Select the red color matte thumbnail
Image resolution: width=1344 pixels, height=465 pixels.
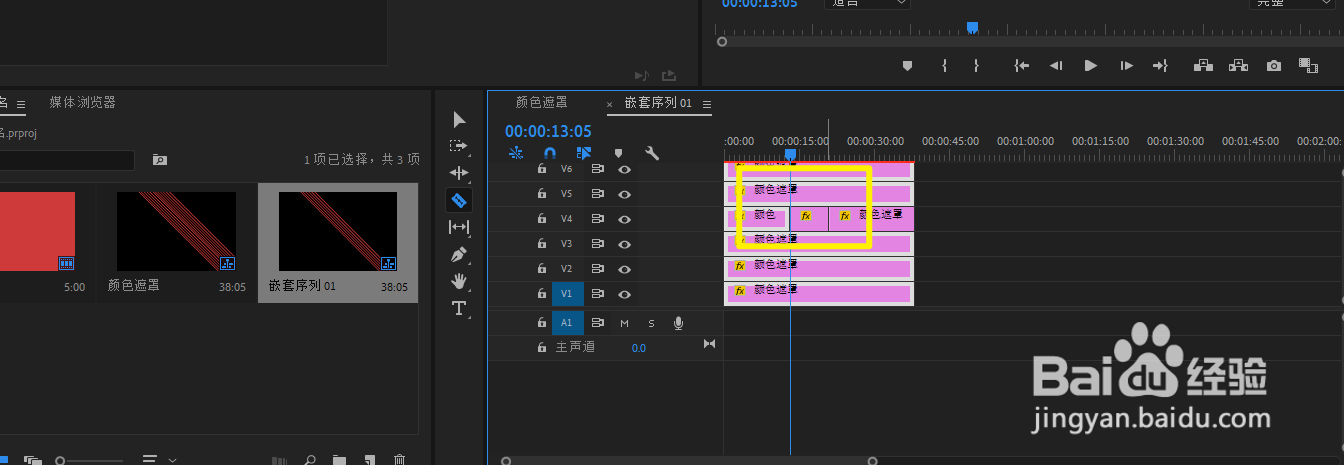click(37, 232)
